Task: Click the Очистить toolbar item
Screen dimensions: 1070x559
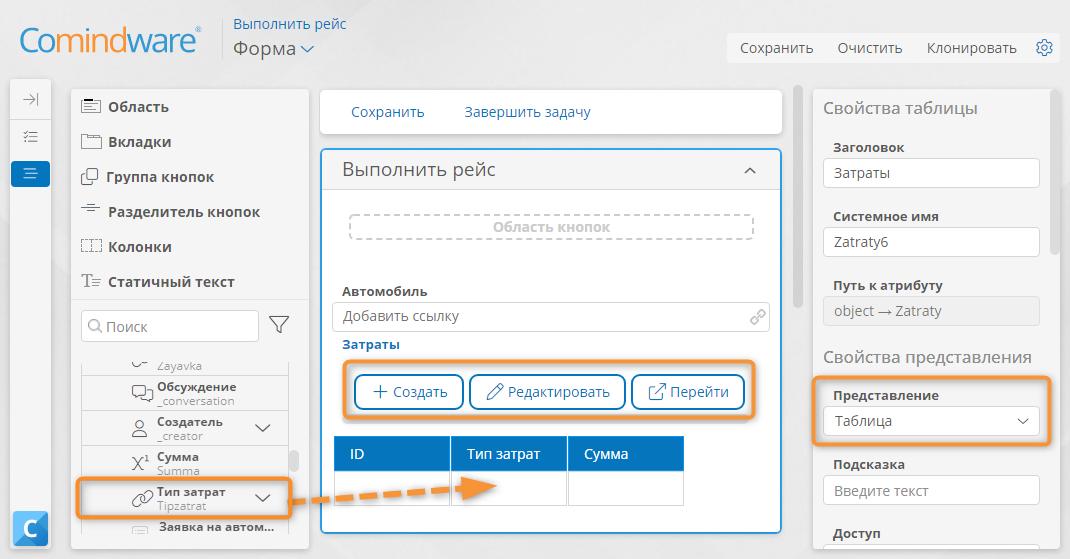Action: (869, 48)
